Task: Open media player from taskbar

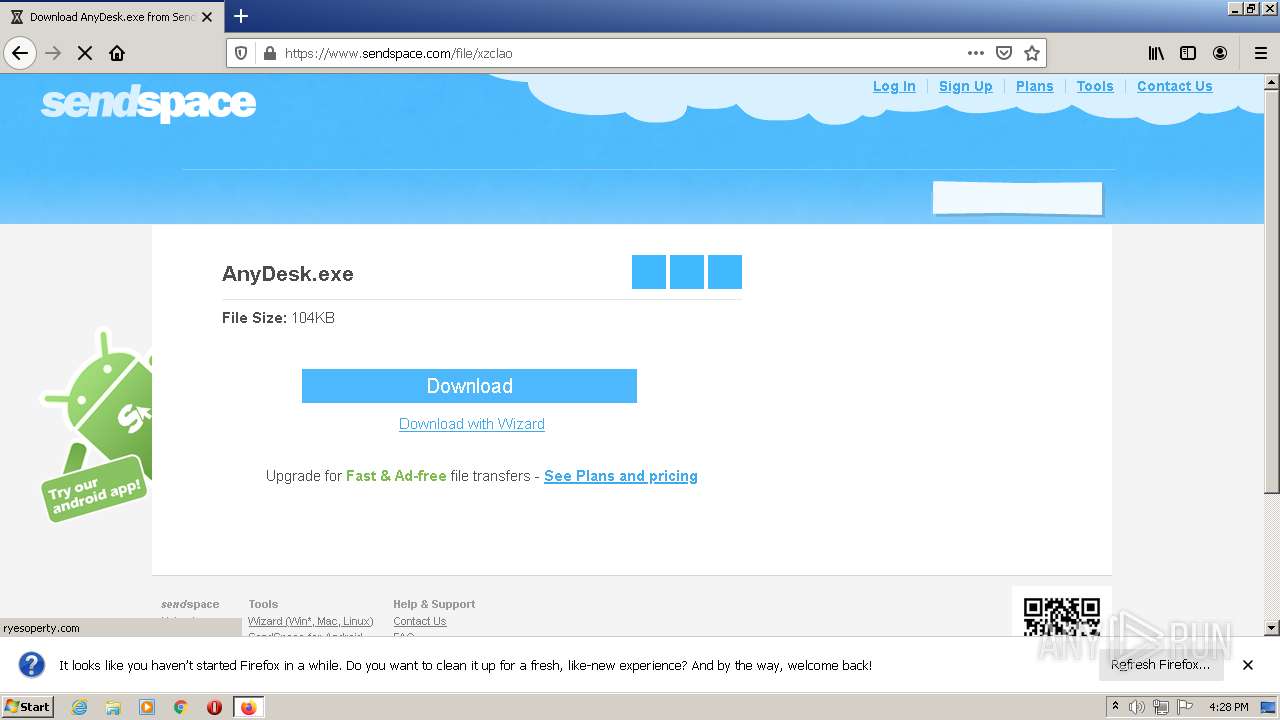Action: pyautogui.click(x=147, y=707)
